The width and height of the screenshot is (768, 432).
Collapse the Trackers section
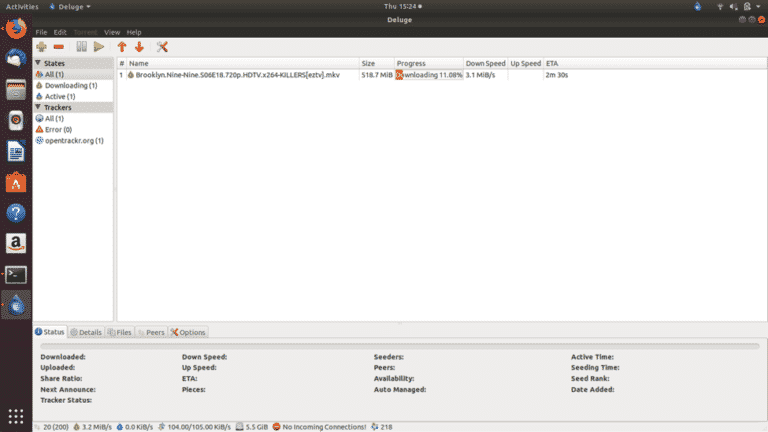(x=38, y=107)
